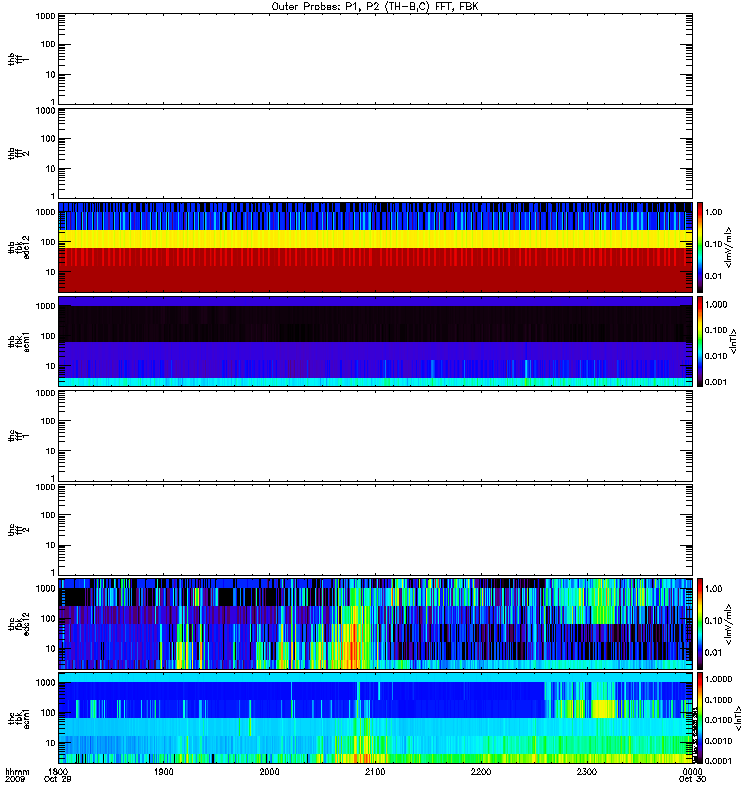Click the '2200' time axis label

[481, 772]
